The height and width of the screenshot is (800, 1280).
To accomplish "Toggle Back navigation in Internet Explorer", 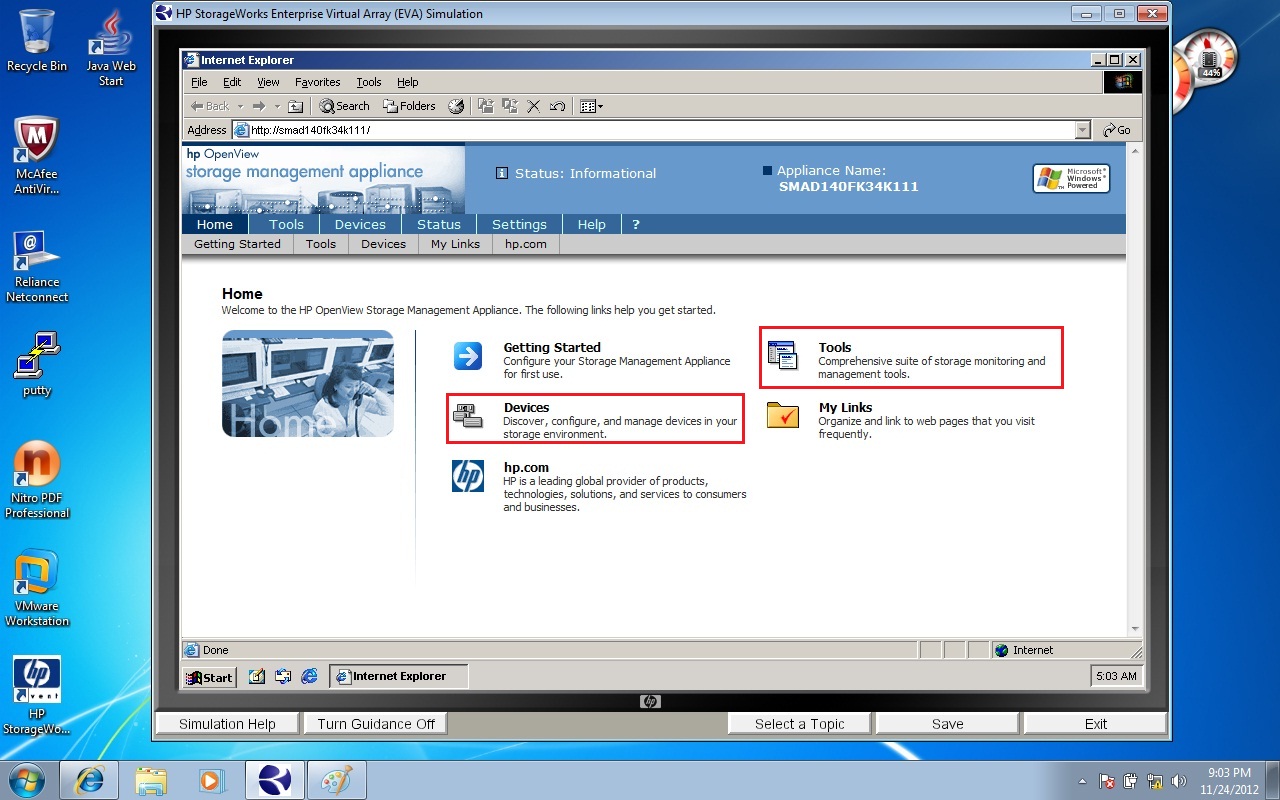I will click(x=210, y=106).
